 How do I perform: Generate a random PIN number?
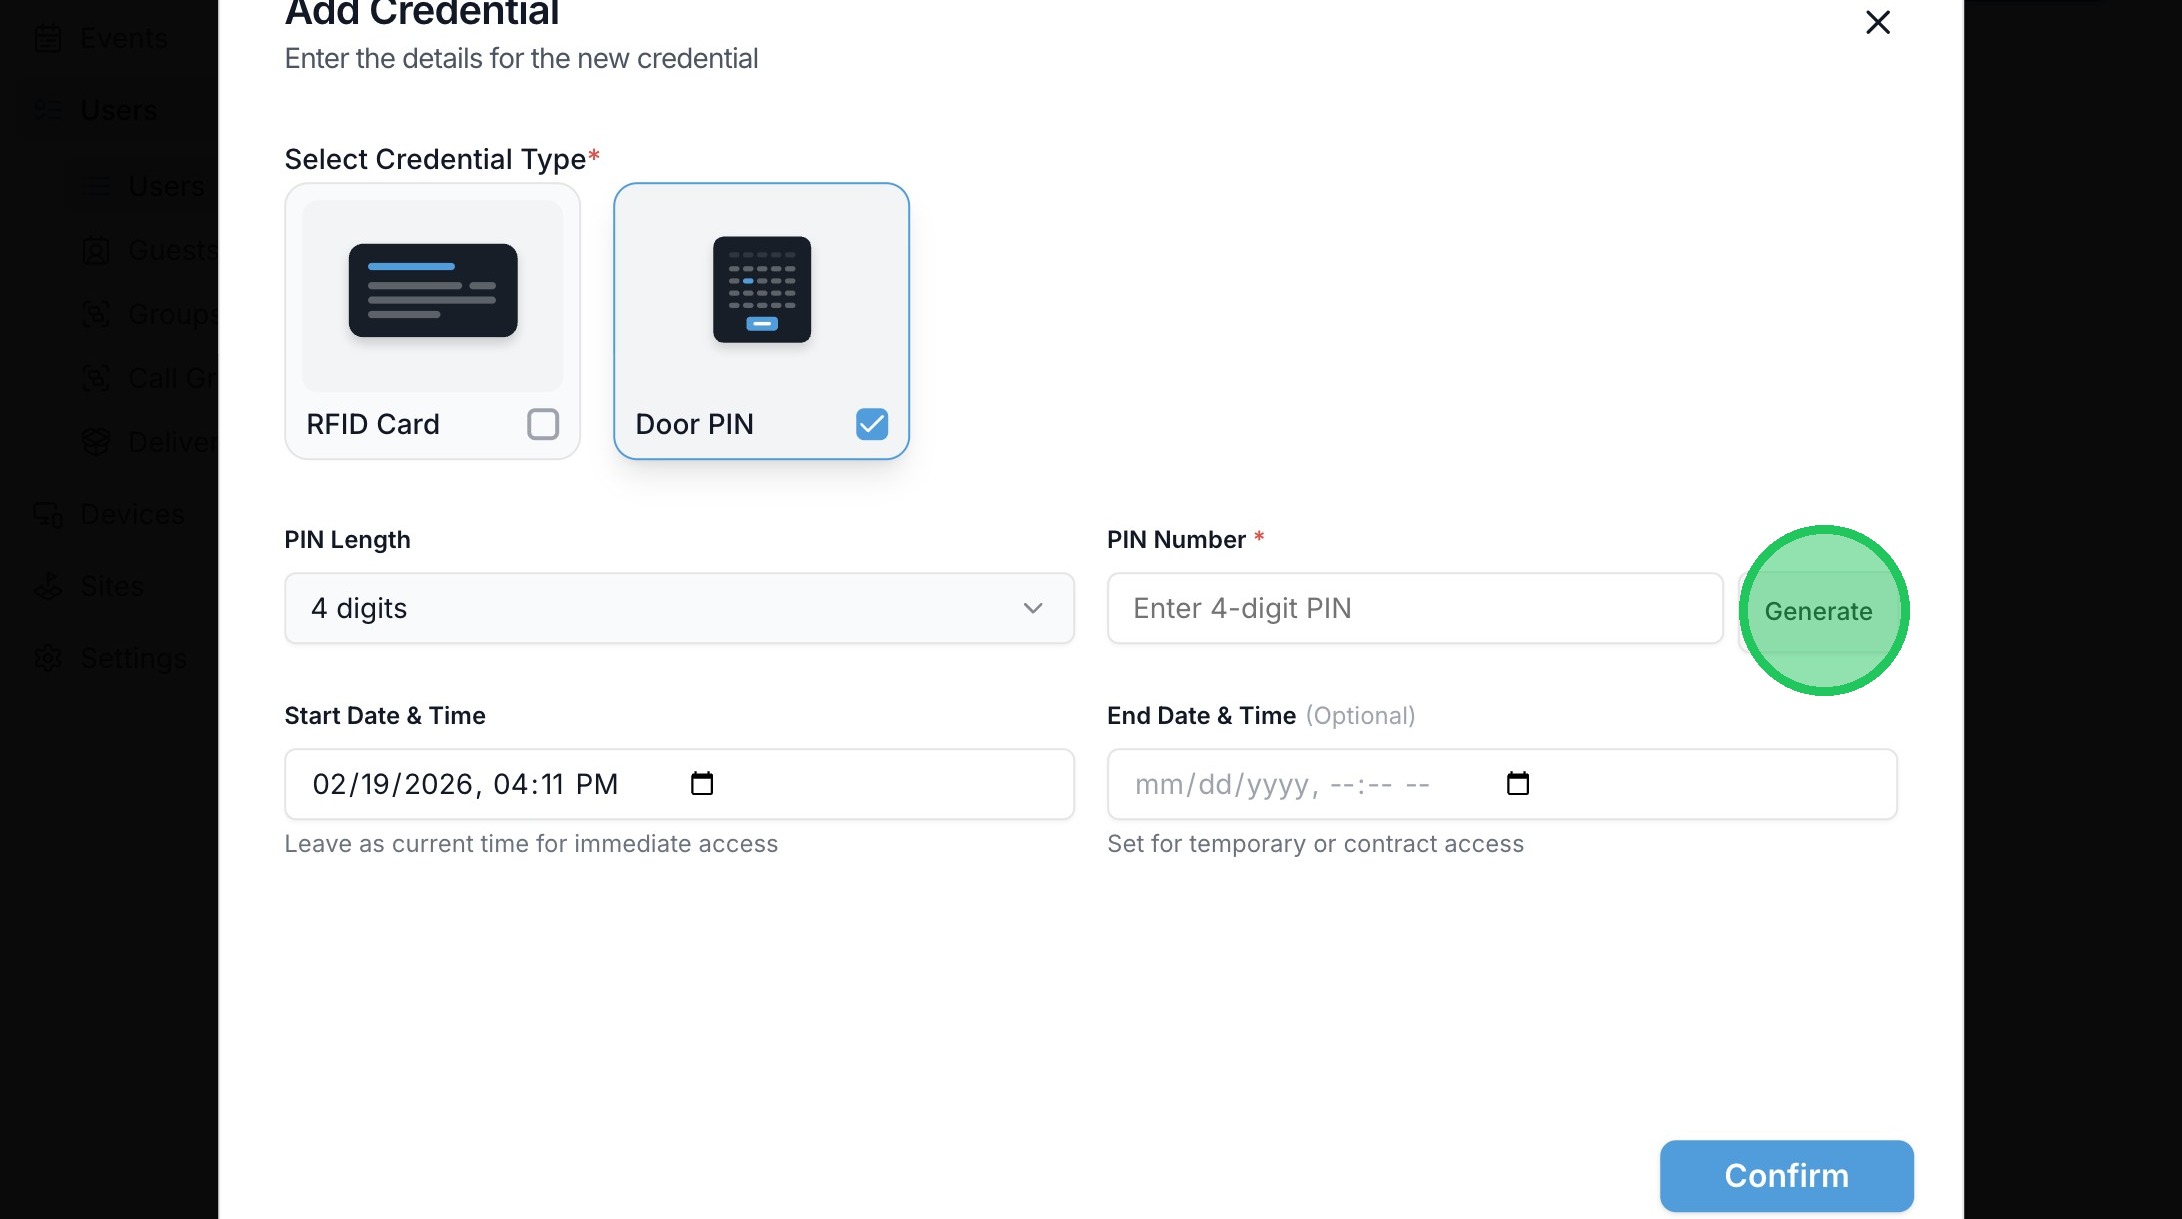click(1818, 611)
